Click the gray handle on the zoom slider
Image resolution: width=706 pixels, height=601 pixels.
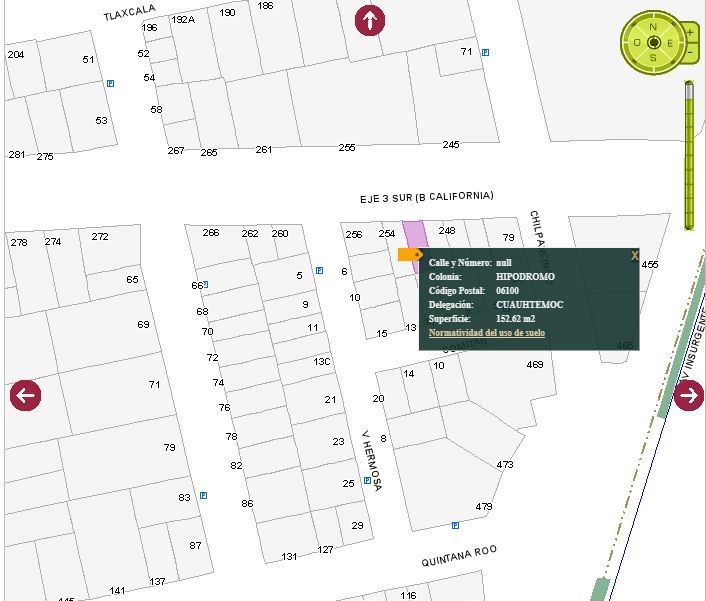click(x=689, y=90)
